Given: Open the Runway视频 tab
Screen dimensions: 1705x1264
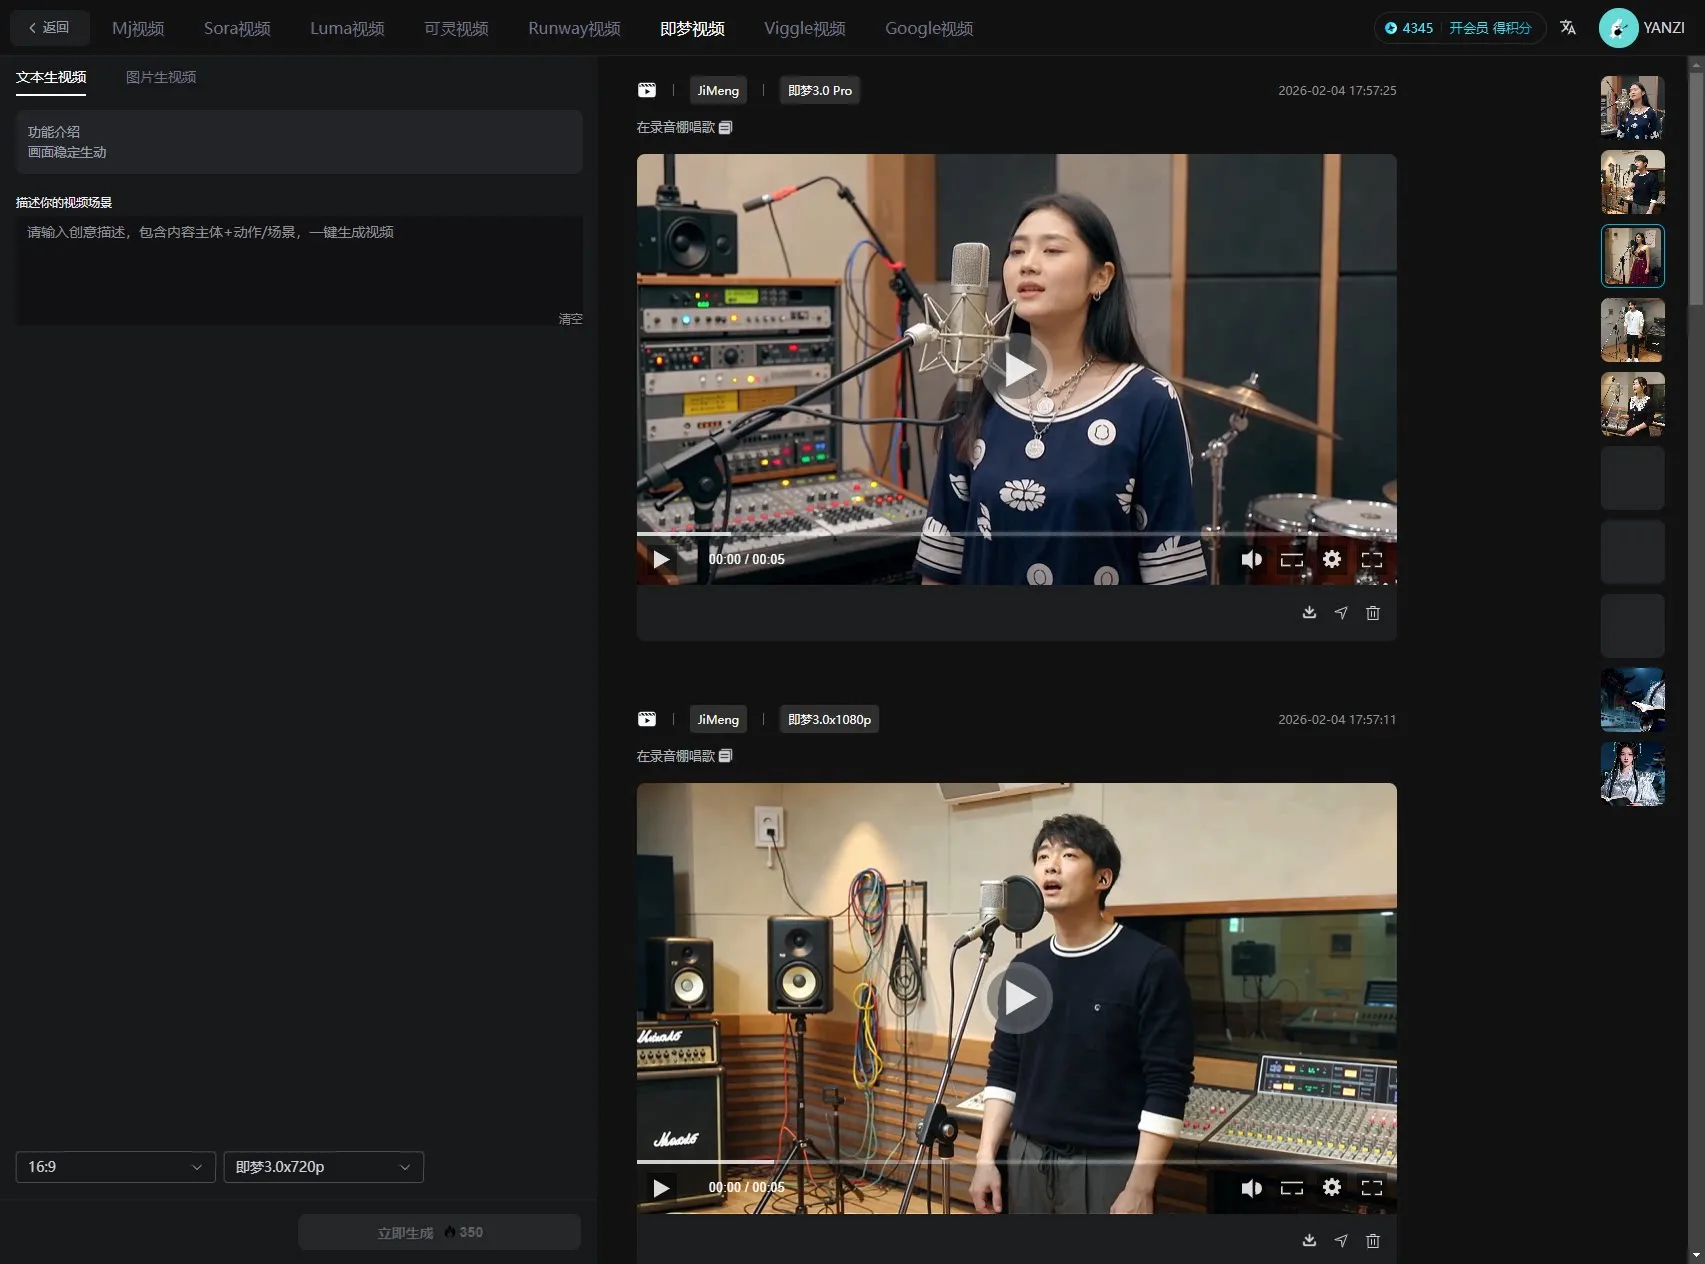Looking at the screenshot, I should (x=574, y=28).
